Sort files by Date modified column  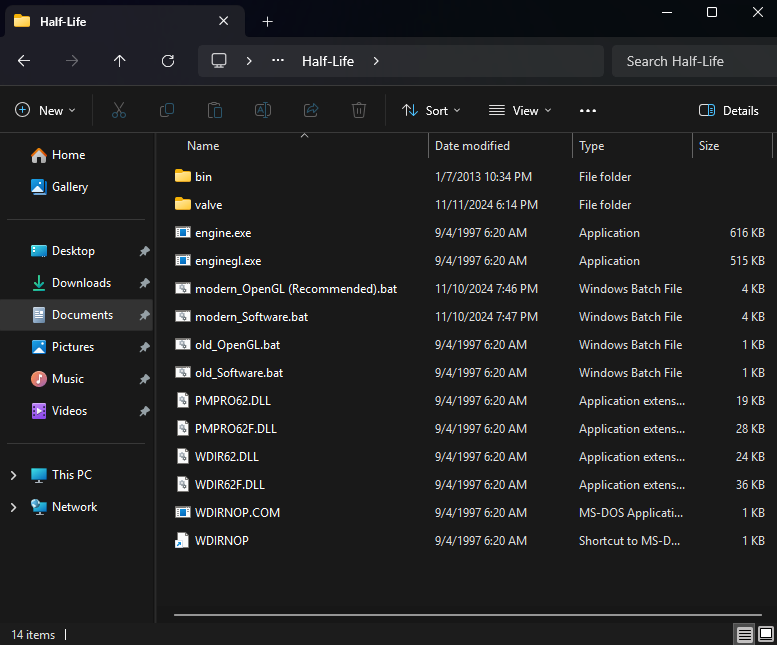[473, 146]
